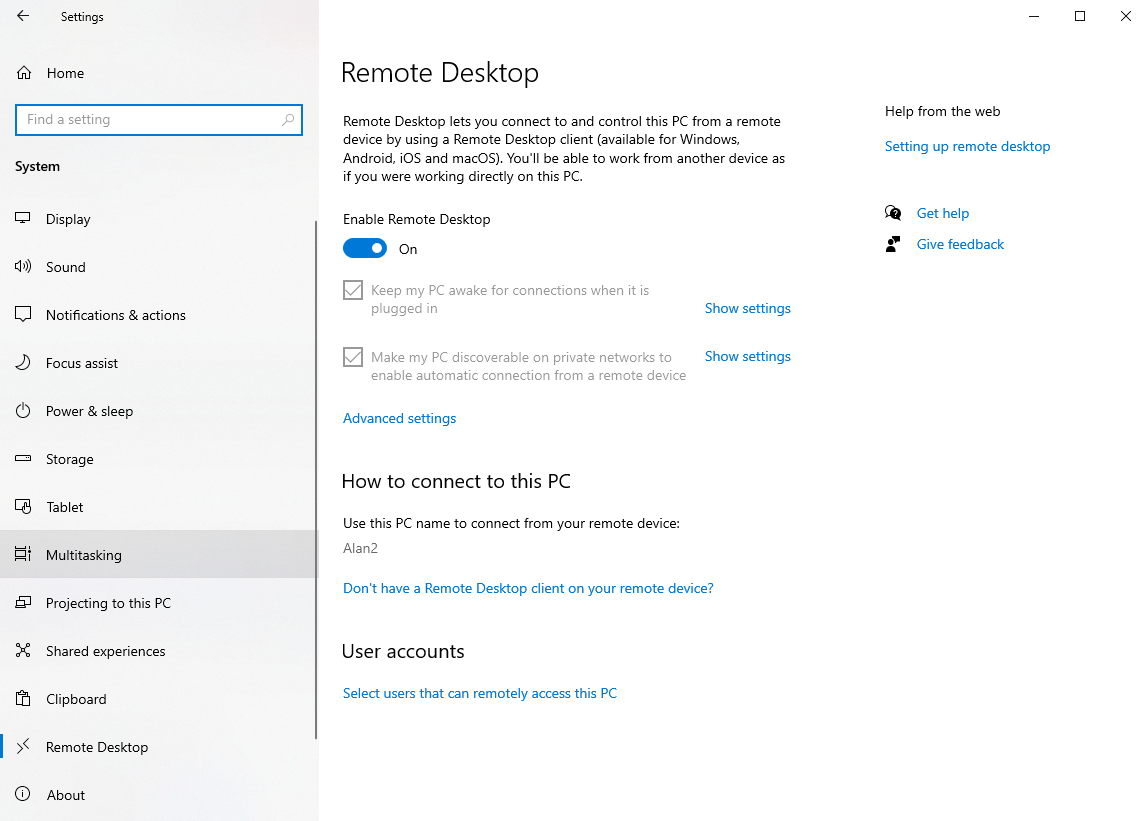Select users that can remotely access
The image size is (1145, 821).
coord(480,693)
